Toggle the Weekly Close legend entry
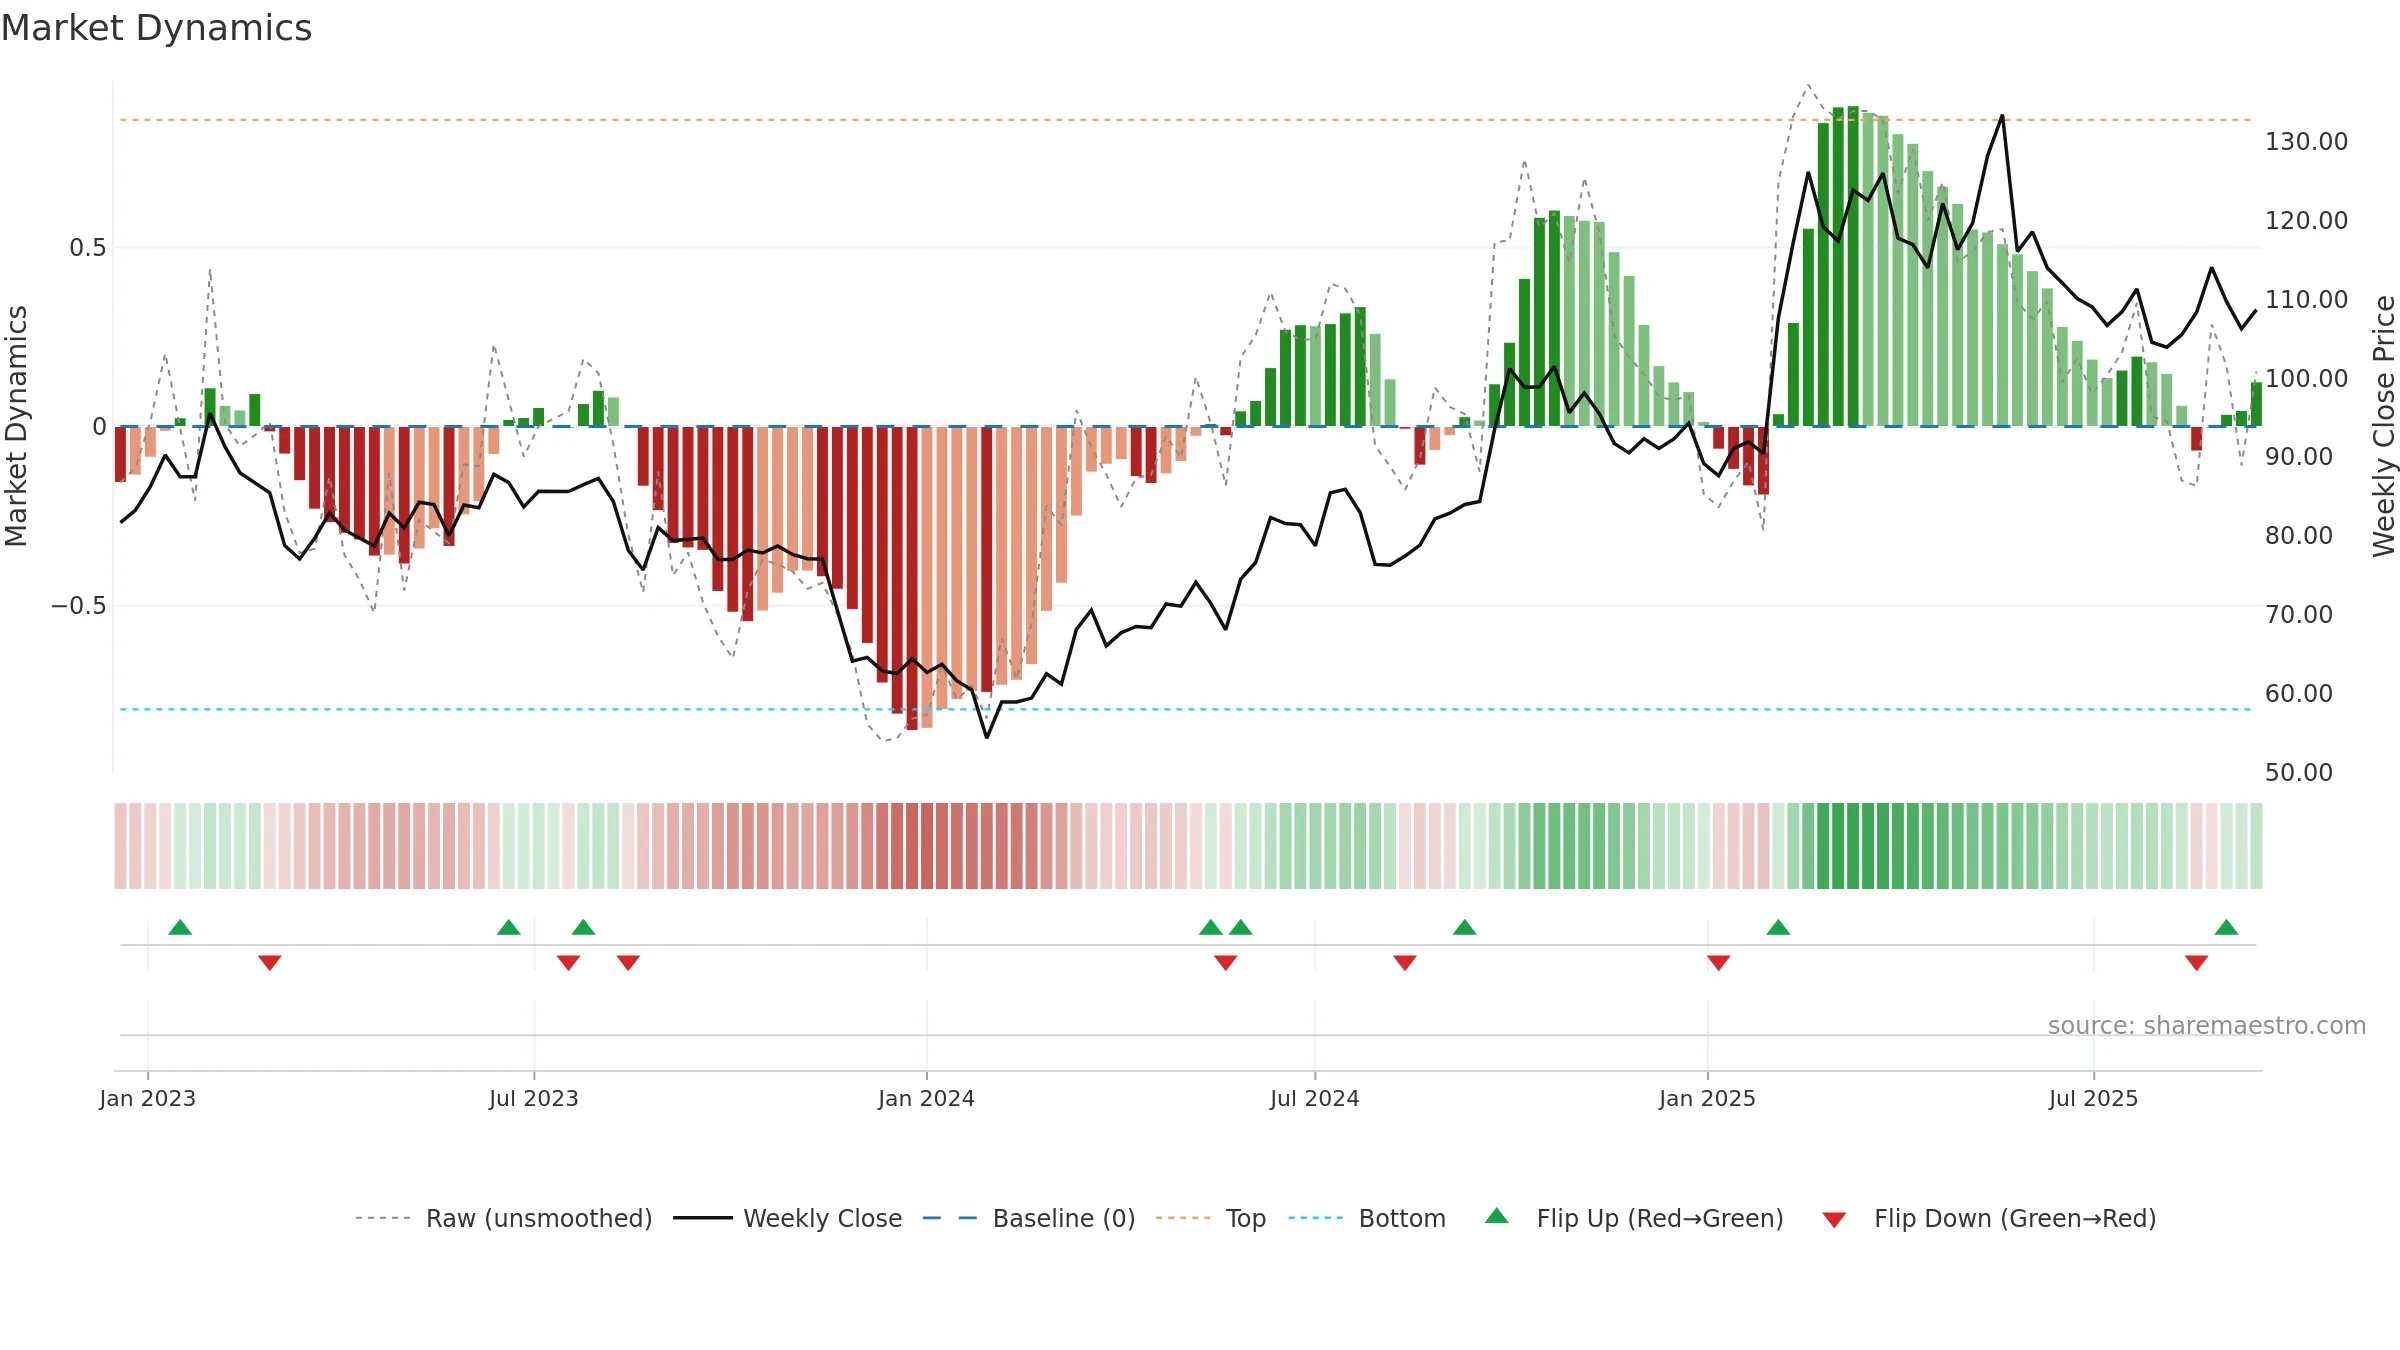The height and width of the screenshot is (1350, 2400). coord(788,1218)
